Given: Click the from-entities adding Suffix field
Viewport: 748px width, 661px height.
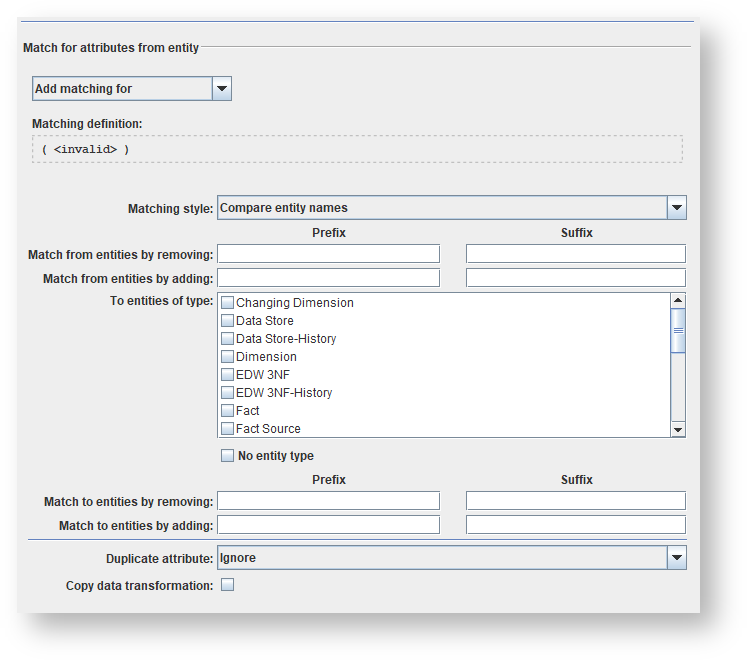Looking at the screenshot, I should [576, 278].
